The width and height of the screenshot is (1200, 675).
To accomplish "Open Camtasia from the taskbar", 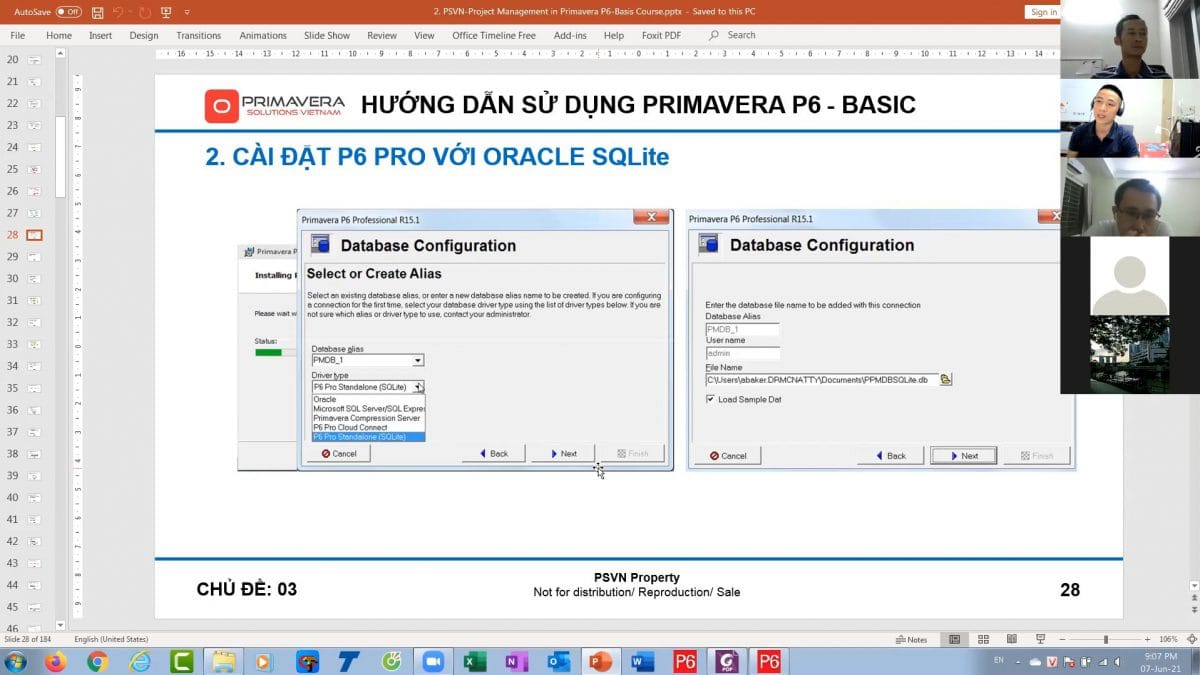I will coord(181,661).
